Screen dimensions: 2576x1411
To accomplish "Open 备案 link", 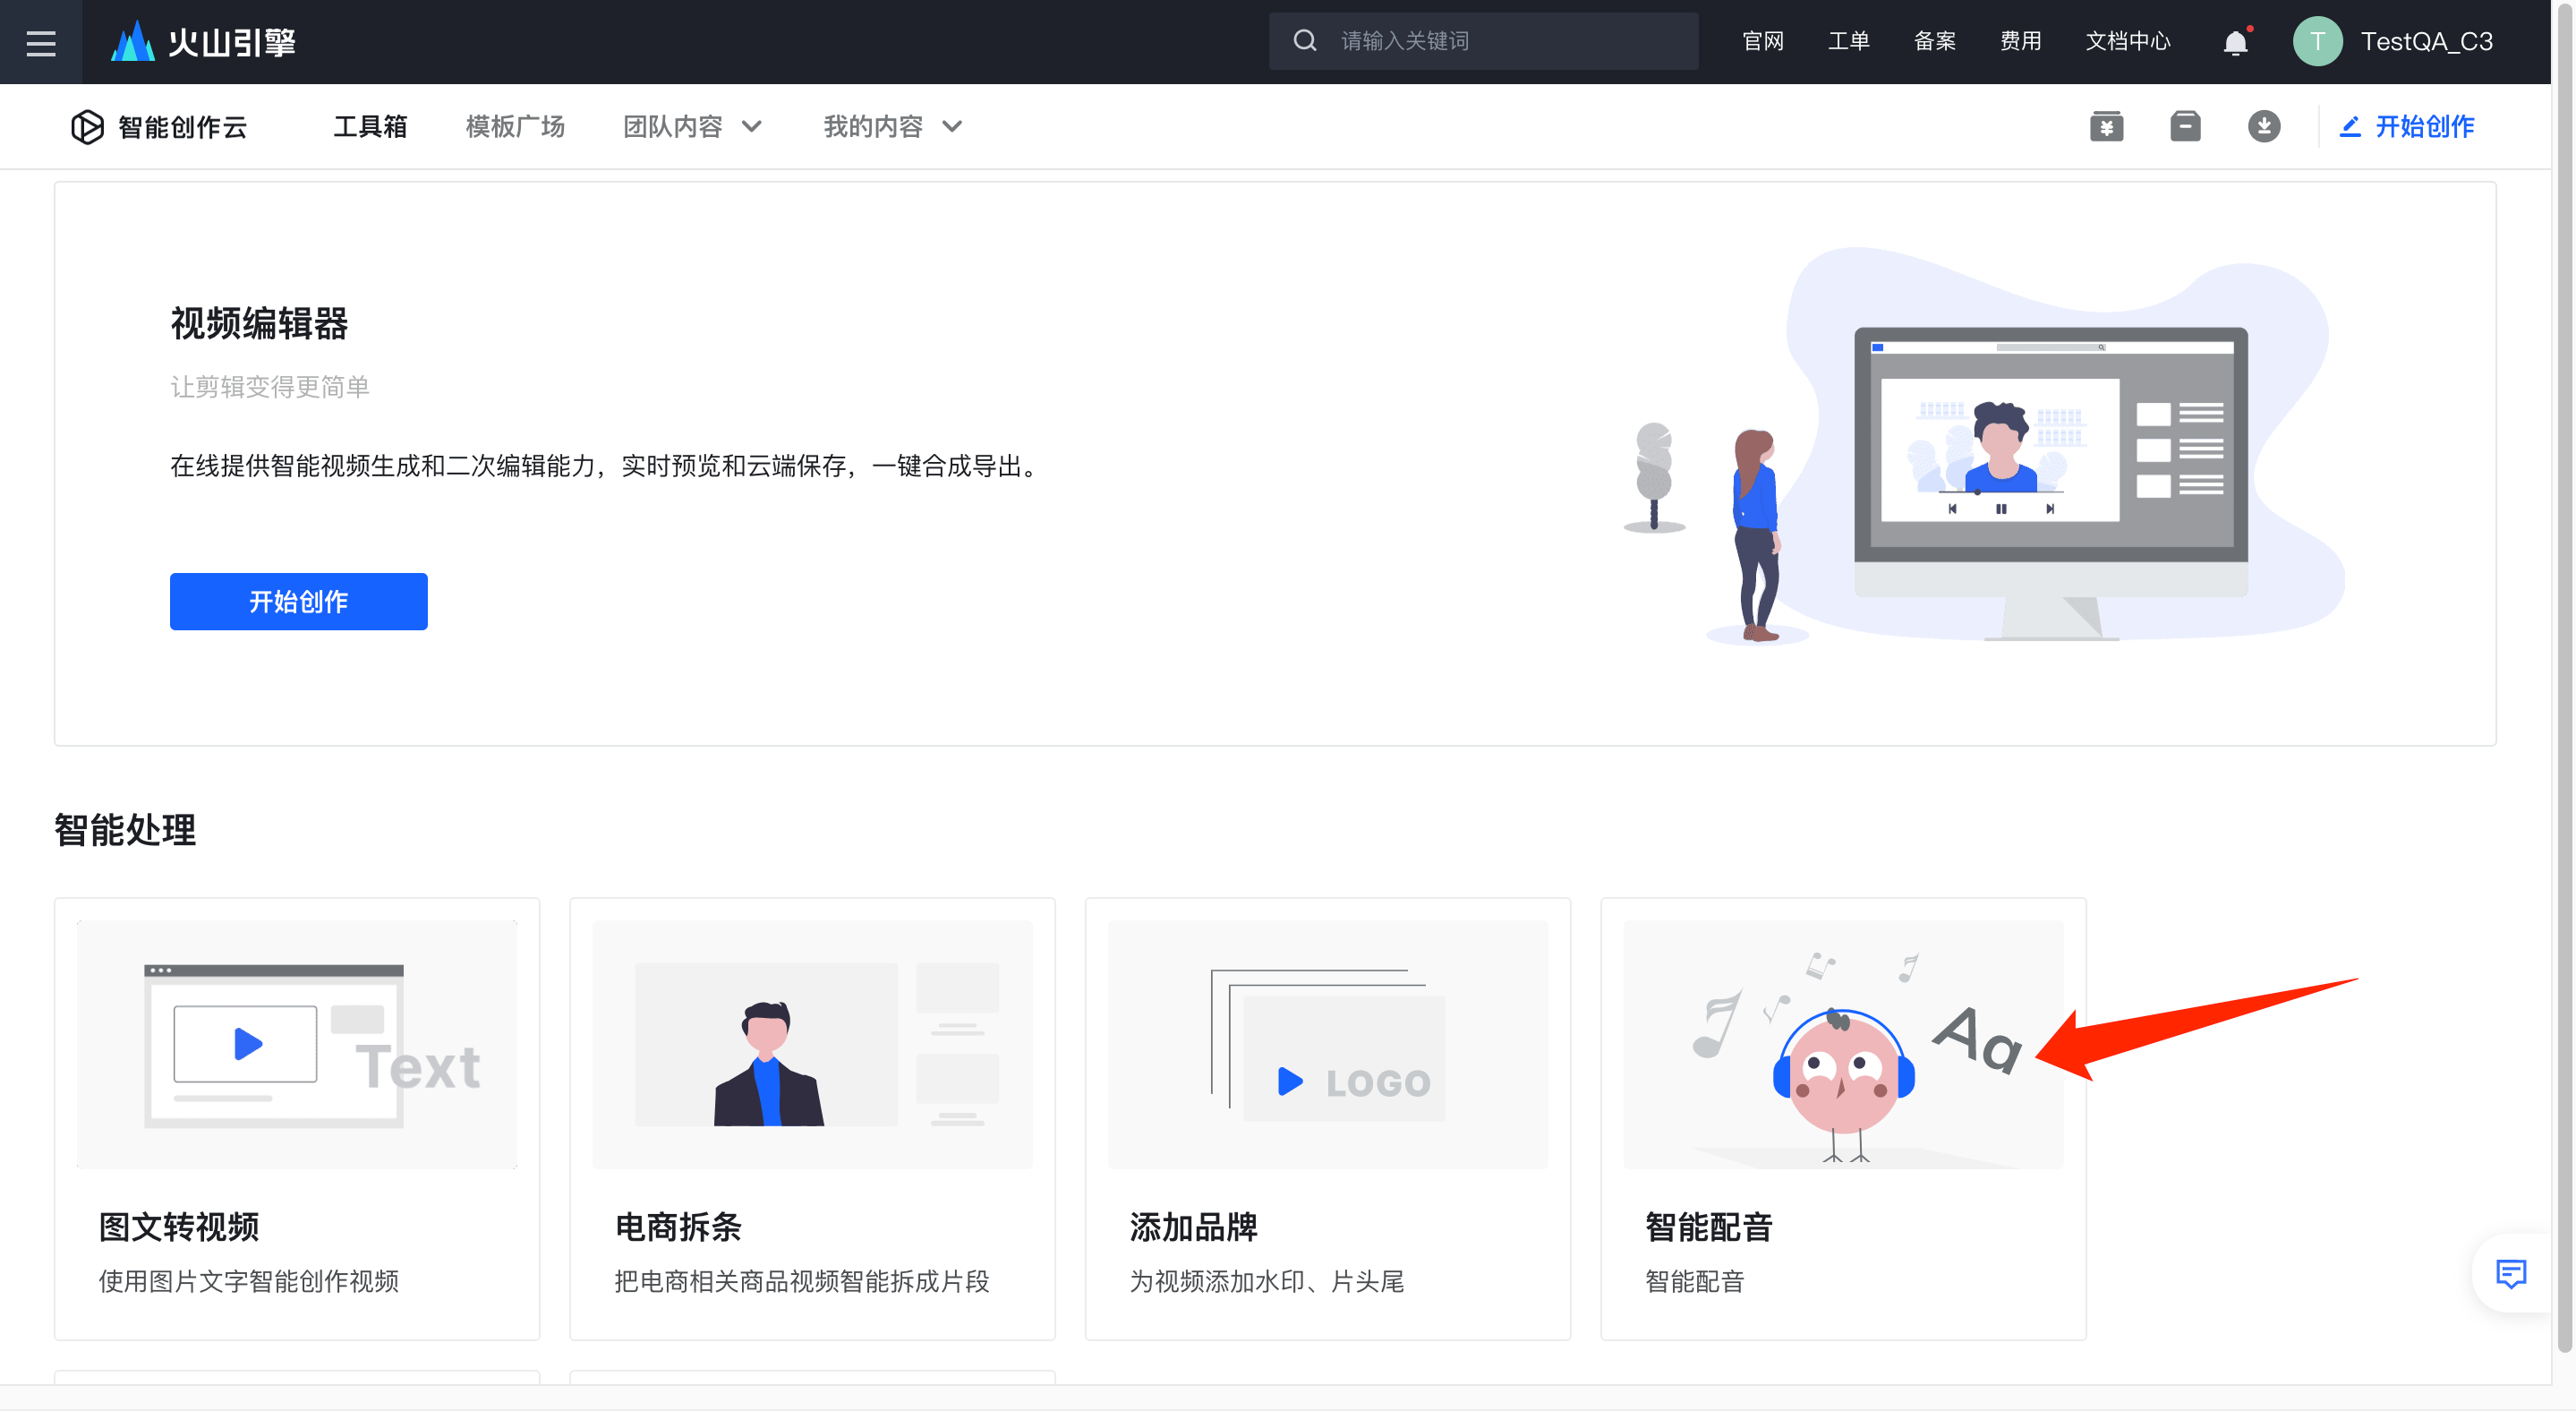I will click(x=1934, y=42).
